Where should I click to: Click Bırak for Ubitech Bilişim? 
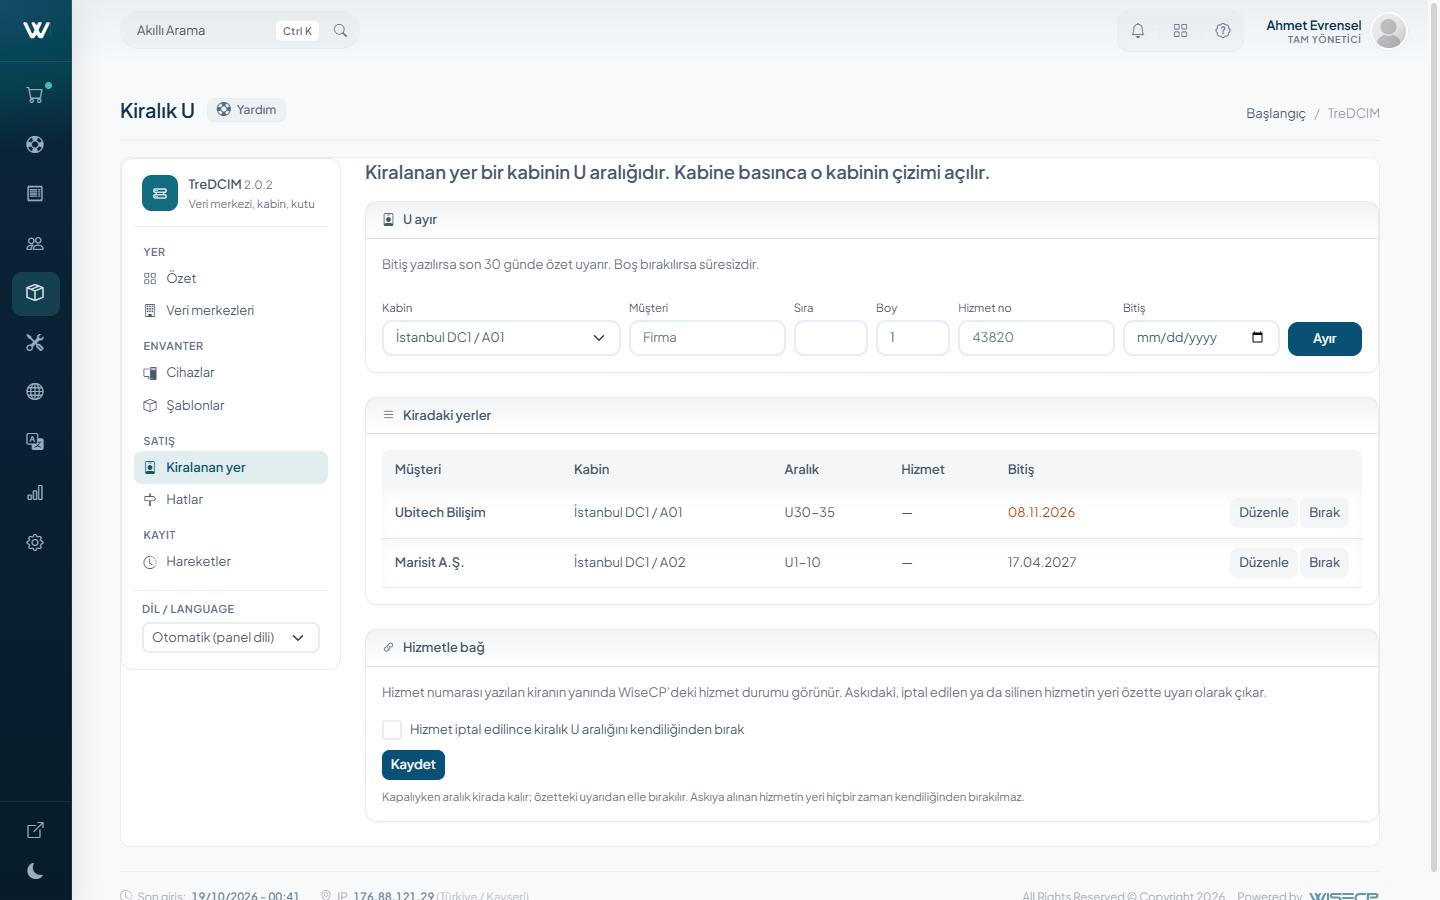(x=1324, y=513)
